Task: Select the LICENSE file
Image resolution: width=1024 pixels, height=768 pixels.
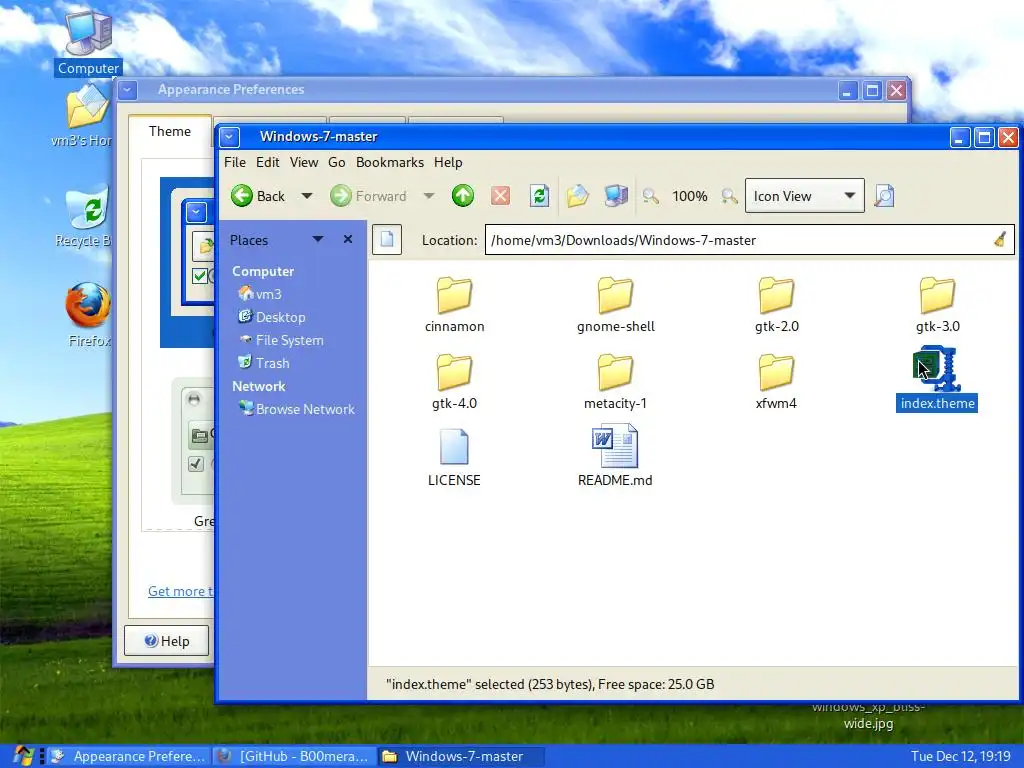Action: coord(455,458)
